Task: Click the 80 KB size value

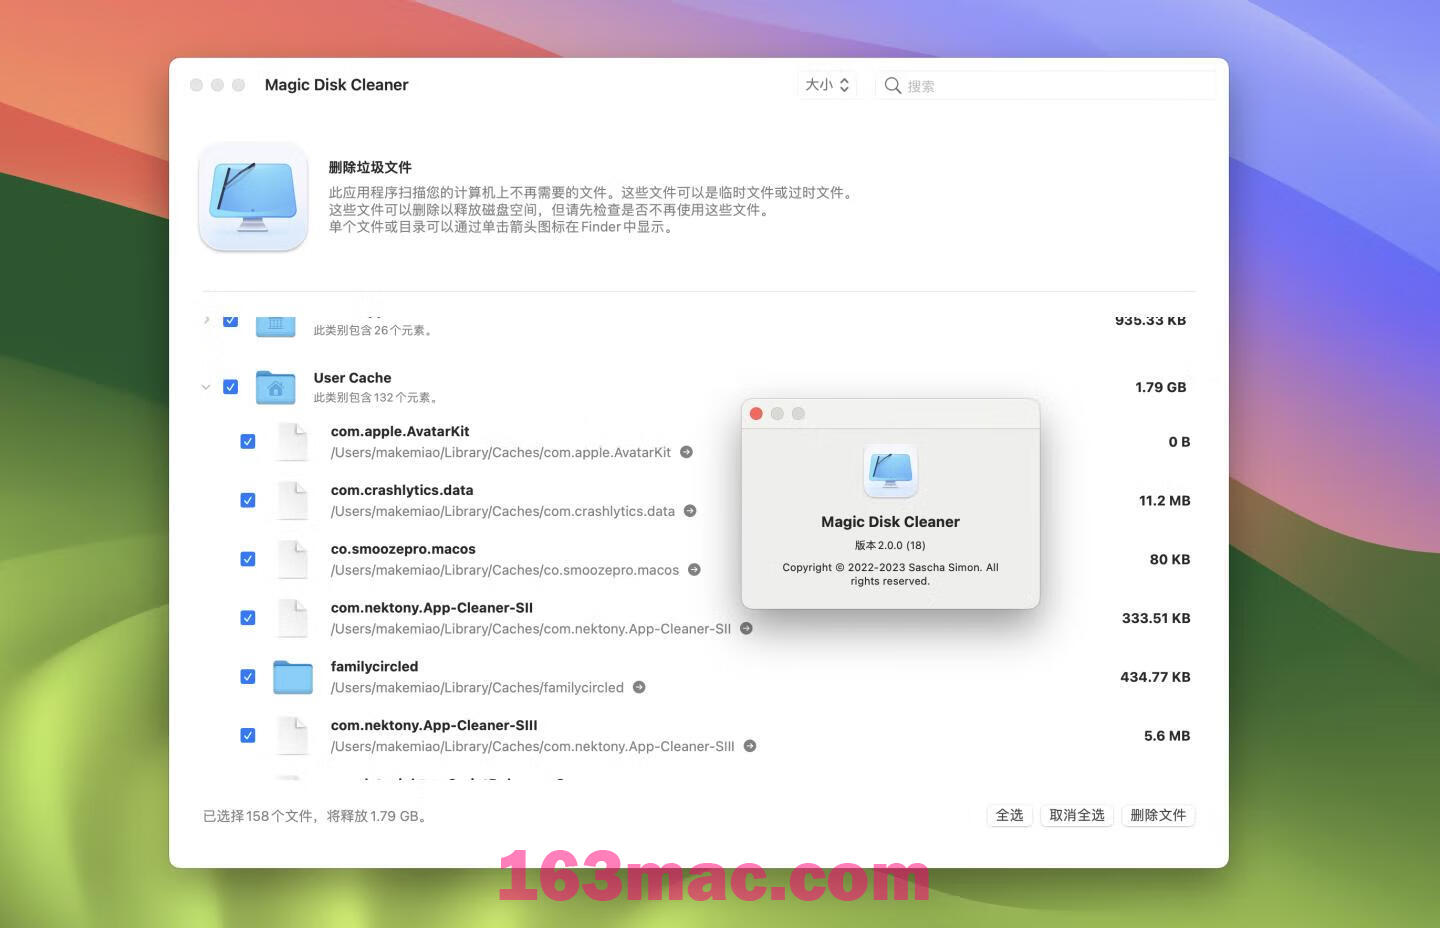Action: coord(1170,560)
